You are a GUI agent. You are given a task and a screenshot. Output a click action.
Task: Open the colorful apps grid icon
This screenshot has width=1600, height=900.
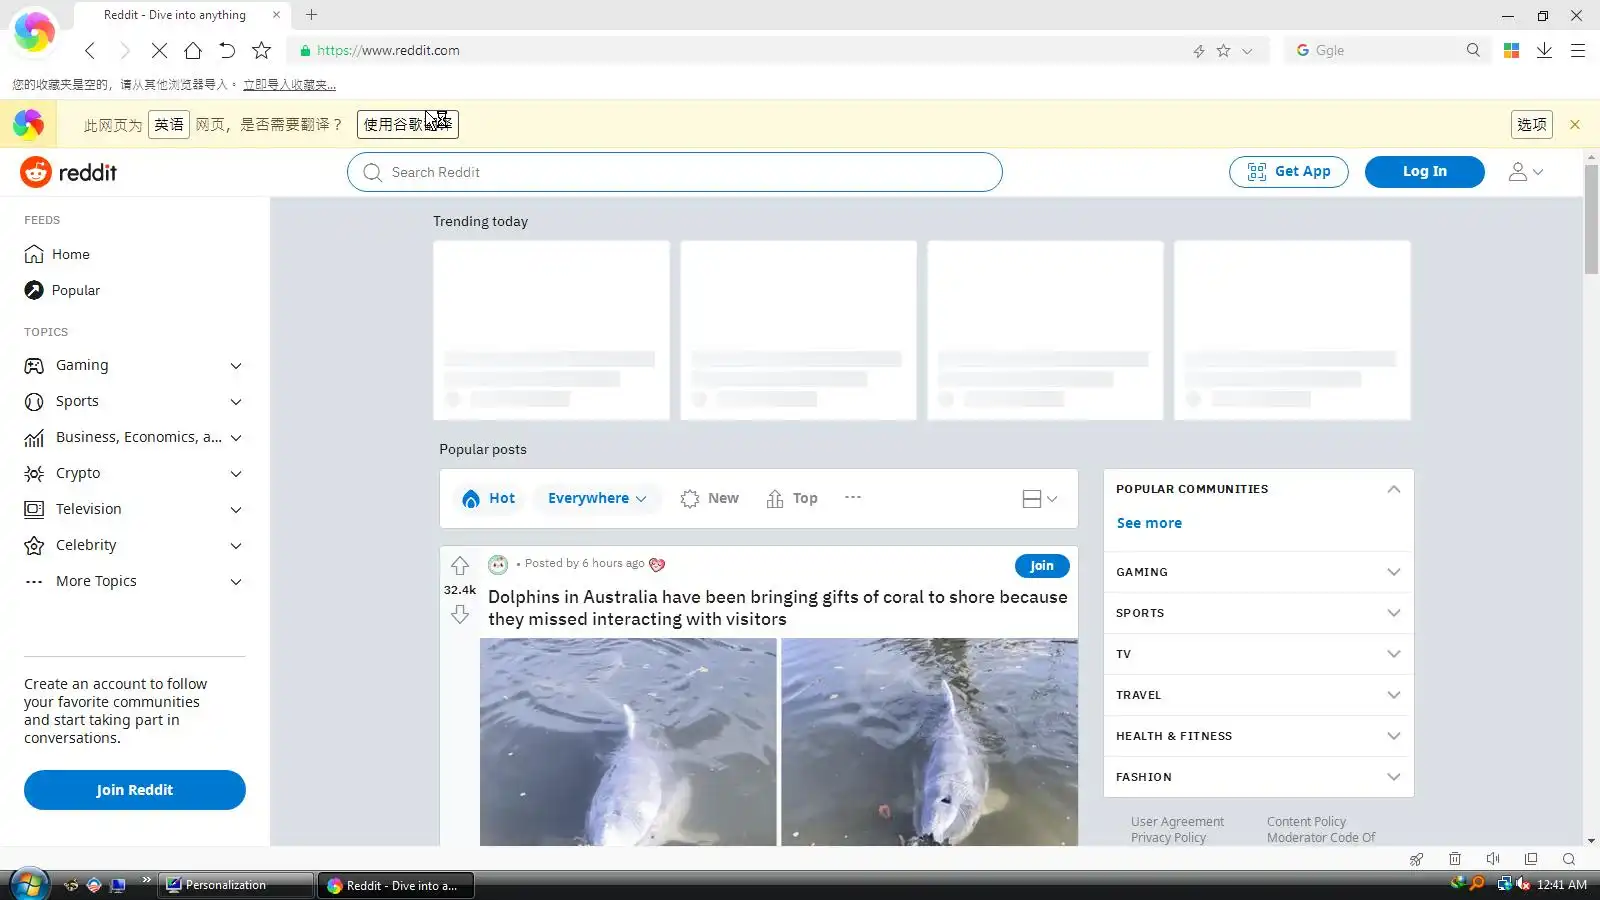point(1511,50)
